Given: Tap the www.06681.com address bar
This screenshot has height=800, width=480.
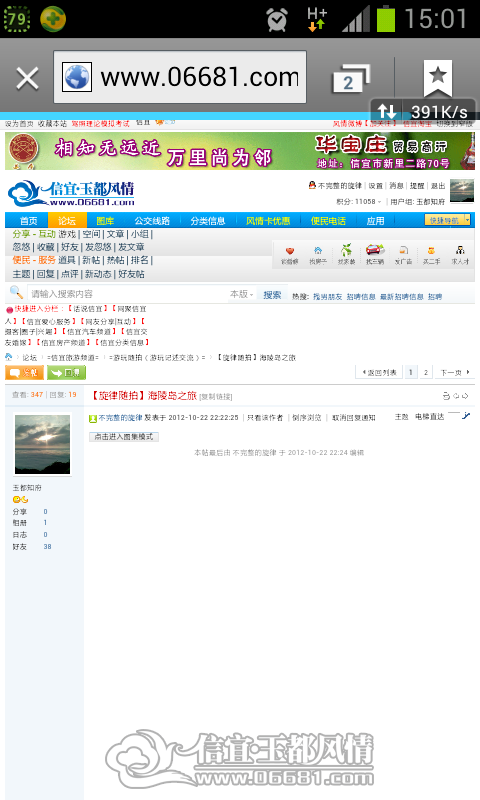Looking at the screenshot, I should 180,77.
